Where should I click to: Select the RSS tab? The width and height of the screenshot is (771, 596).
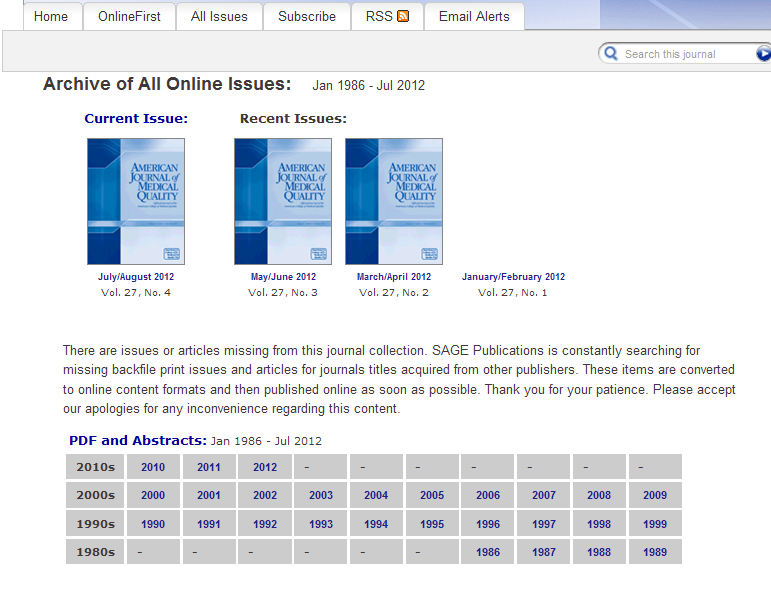387,16
